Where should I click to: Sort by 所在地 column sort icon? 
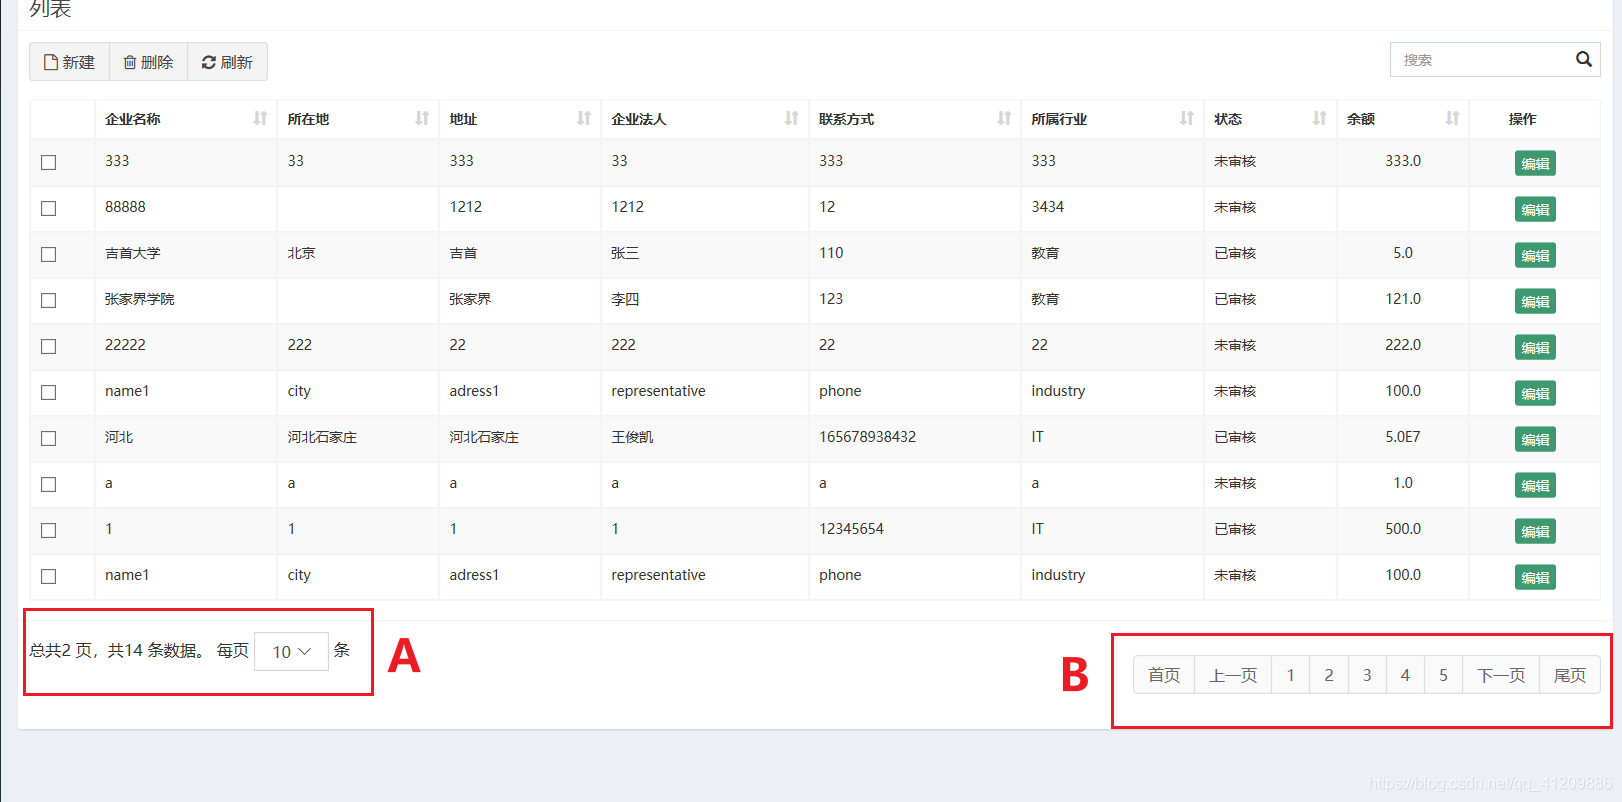(x=422, y=119)
